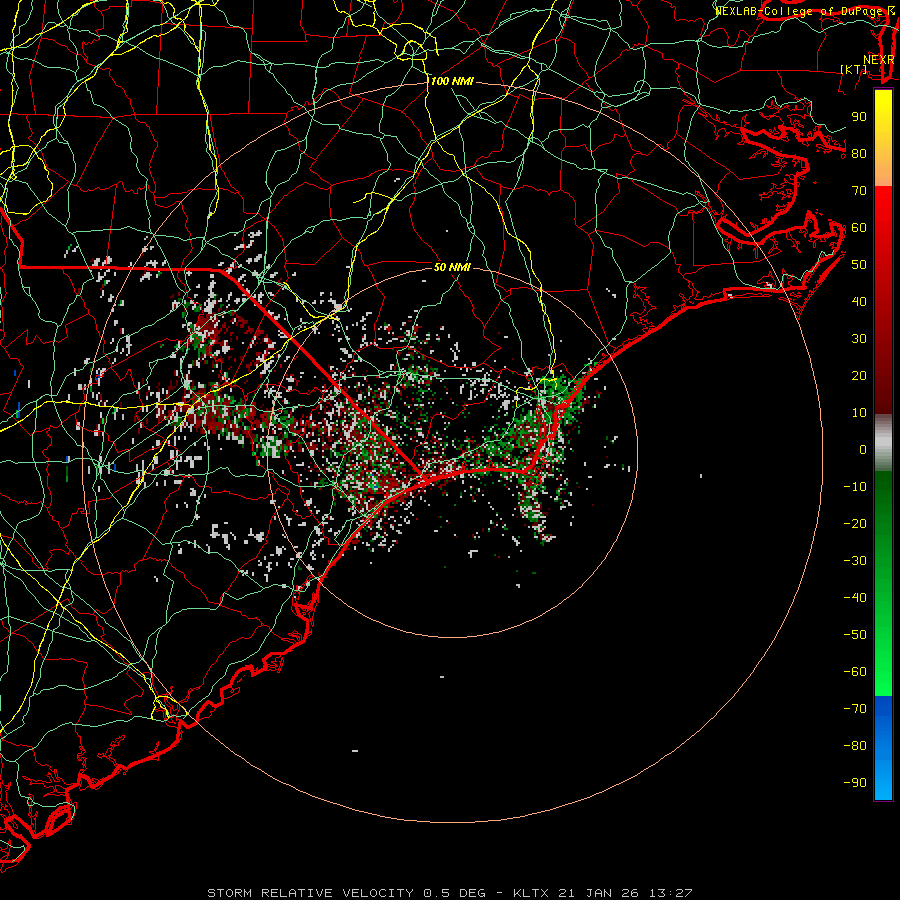Click the STORM RELATIVE VELOCITY caption text
The image size is (900, 900).
pyautogui.click(x=310, y=893)
